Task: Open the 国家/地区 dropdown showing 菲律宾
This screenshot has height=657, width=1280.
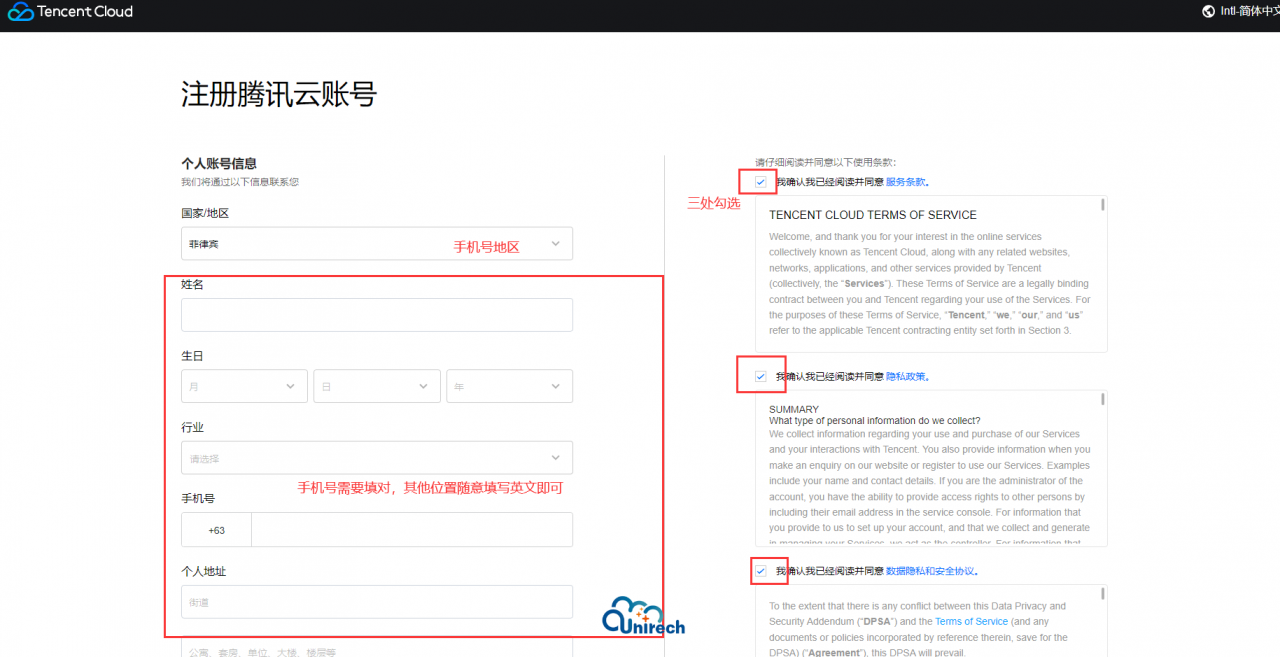Action: pyautogui.click(x=376, y=243)
